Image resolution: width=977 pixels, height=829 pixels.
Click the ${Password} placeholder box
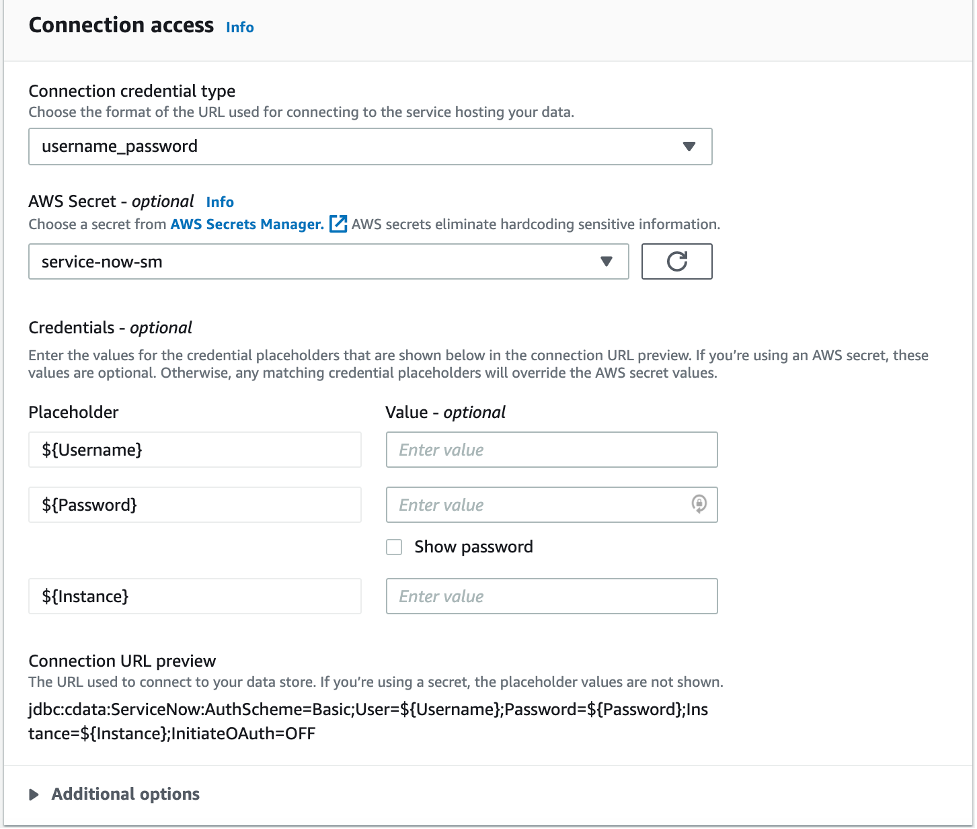(x=195, y=505)
